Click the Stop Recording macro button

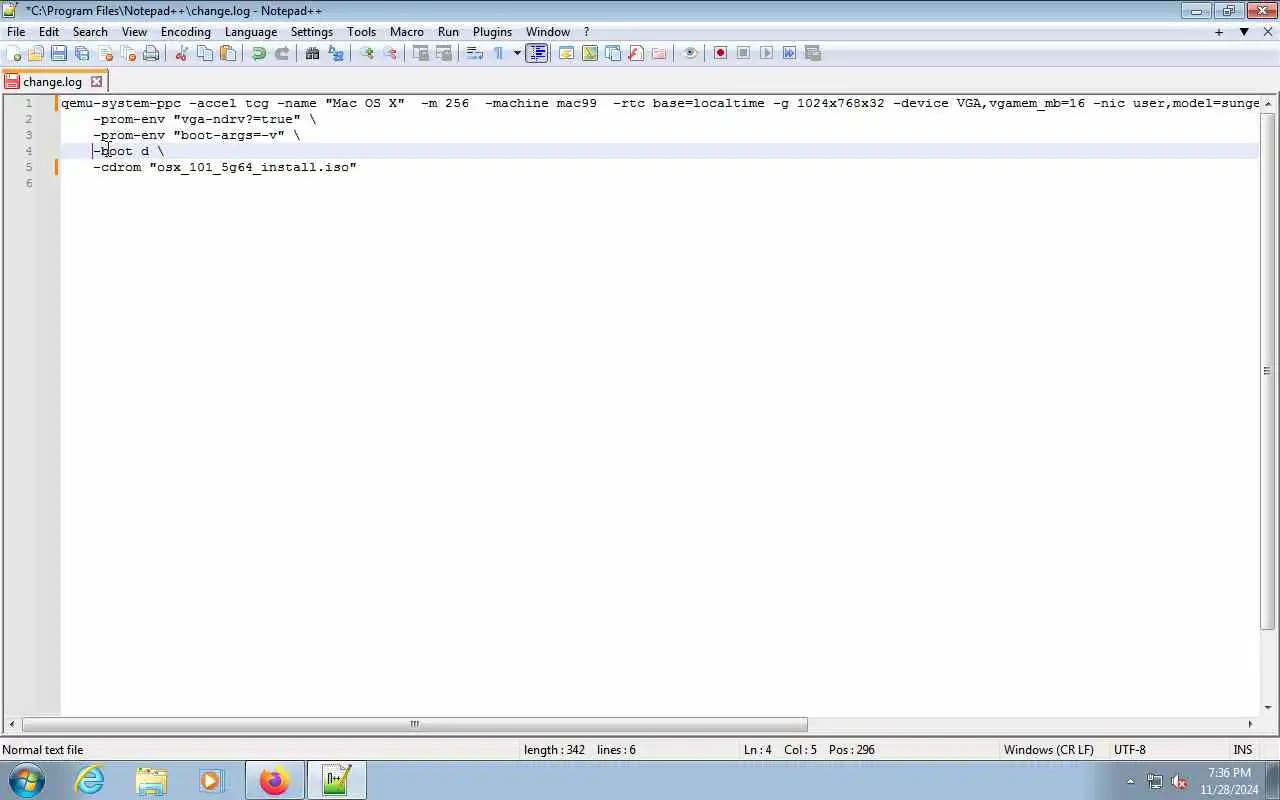point(743,53)
